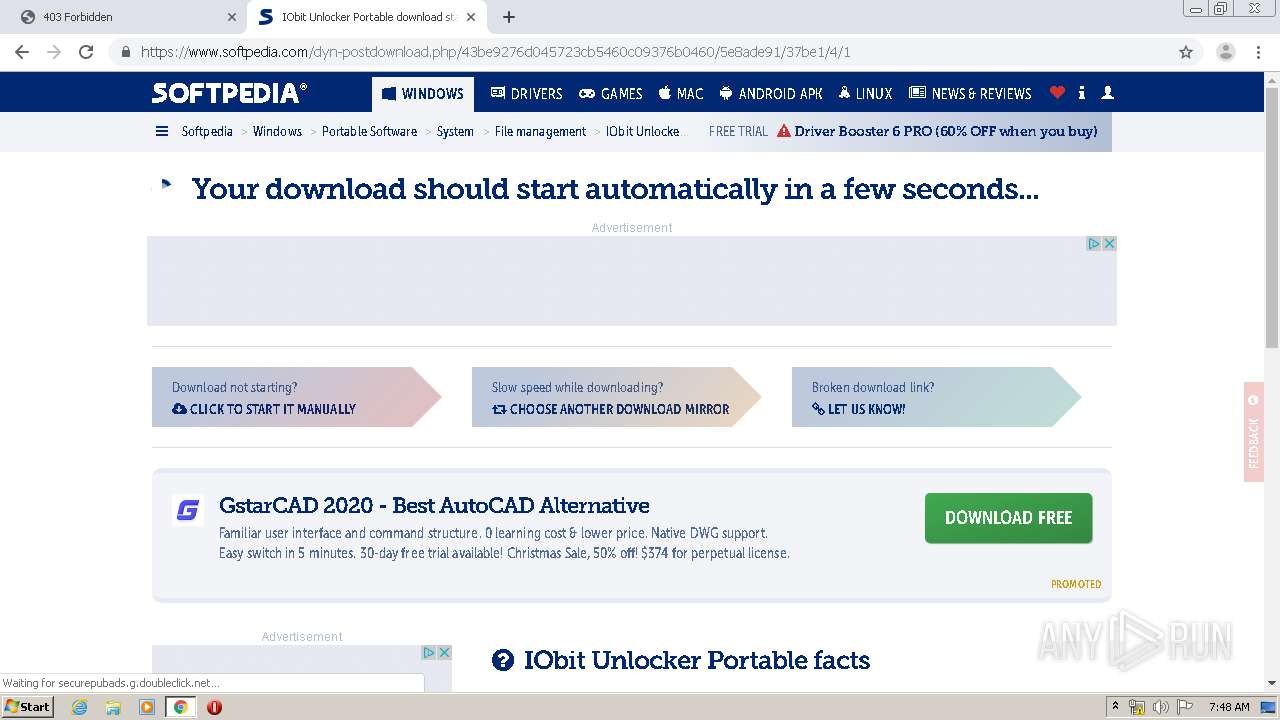1280x720 pixels.
Task: Close the top banner advertisement
Action: (x=1109, y=243)
